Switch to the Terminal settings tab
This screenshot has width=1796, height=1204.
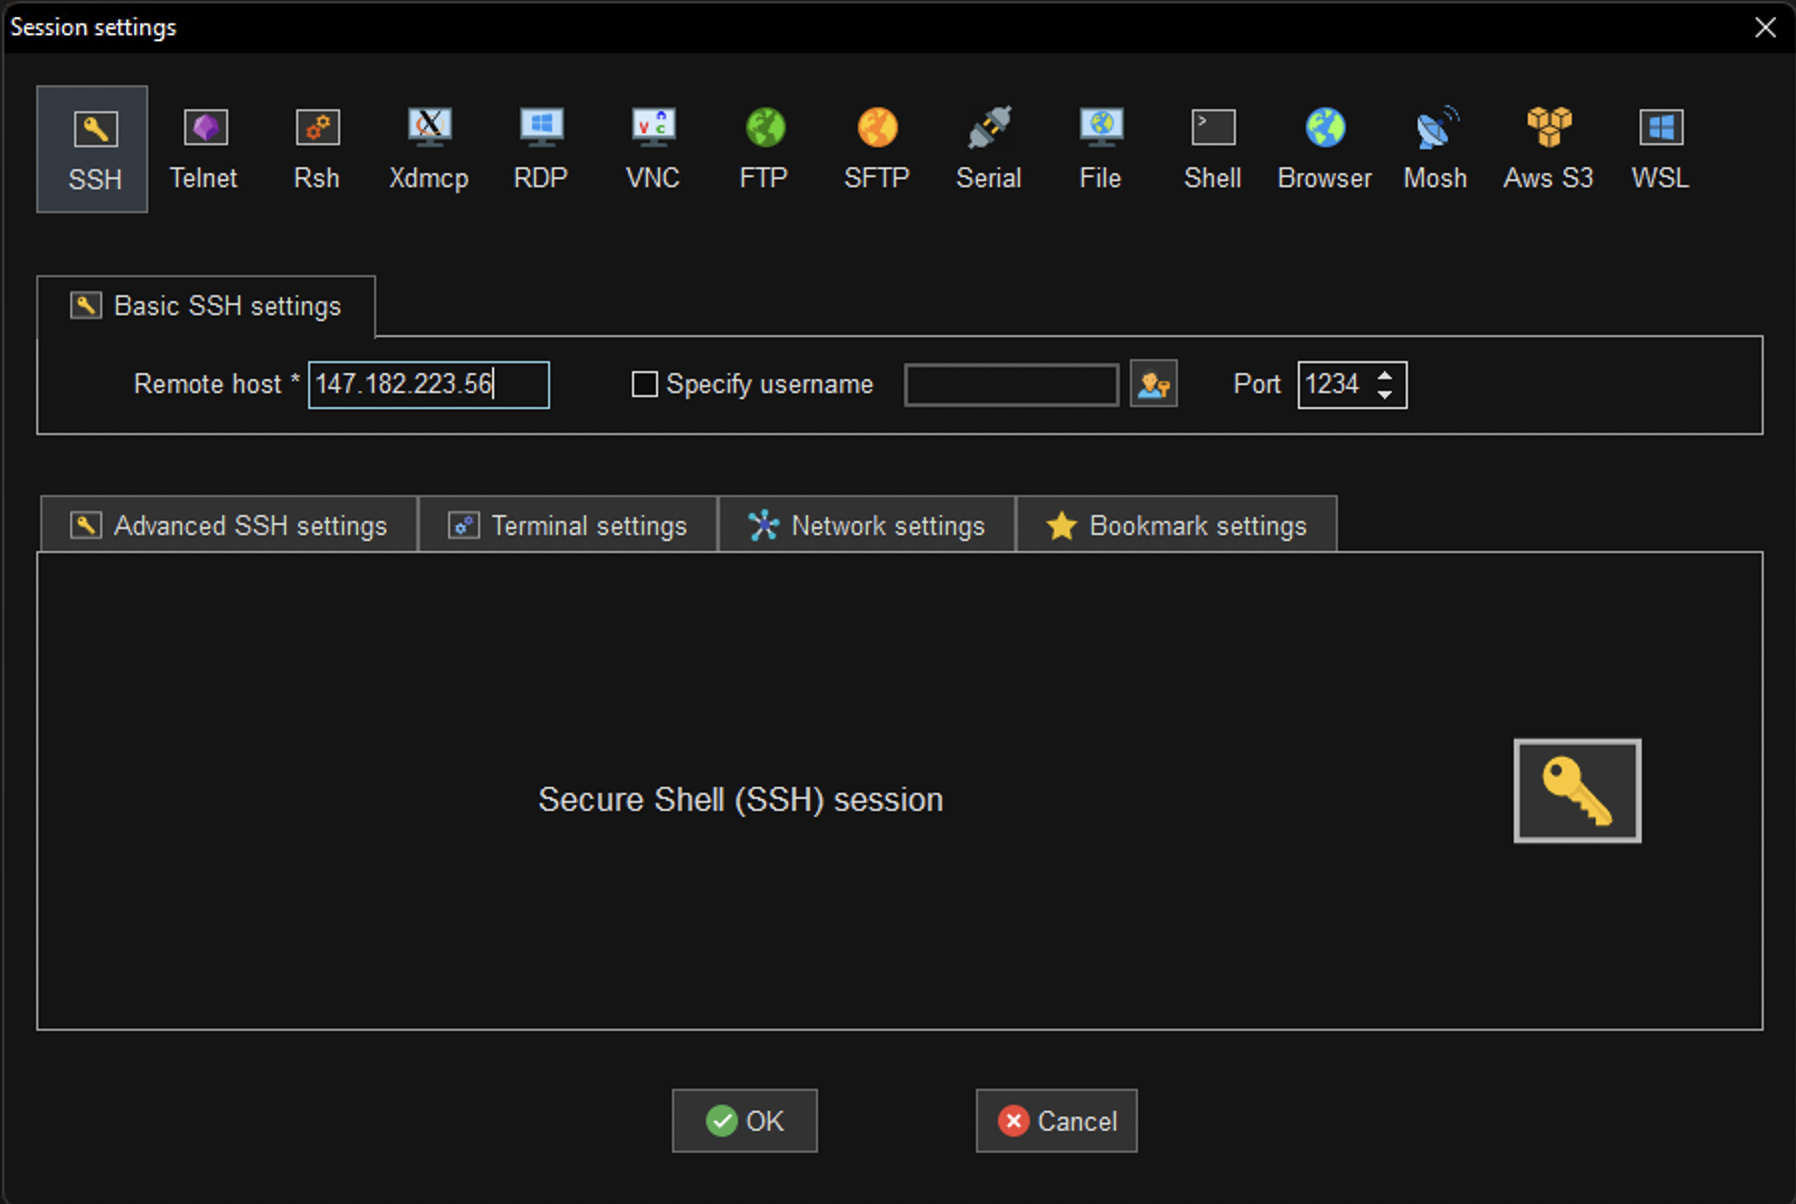tap(568, 525)
